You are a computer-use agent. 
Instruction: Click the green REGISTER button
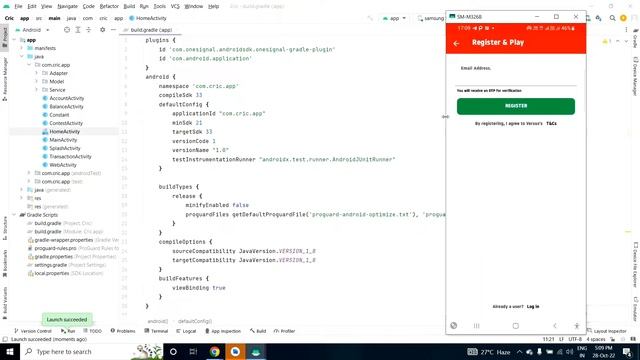[x=516, y=106]
